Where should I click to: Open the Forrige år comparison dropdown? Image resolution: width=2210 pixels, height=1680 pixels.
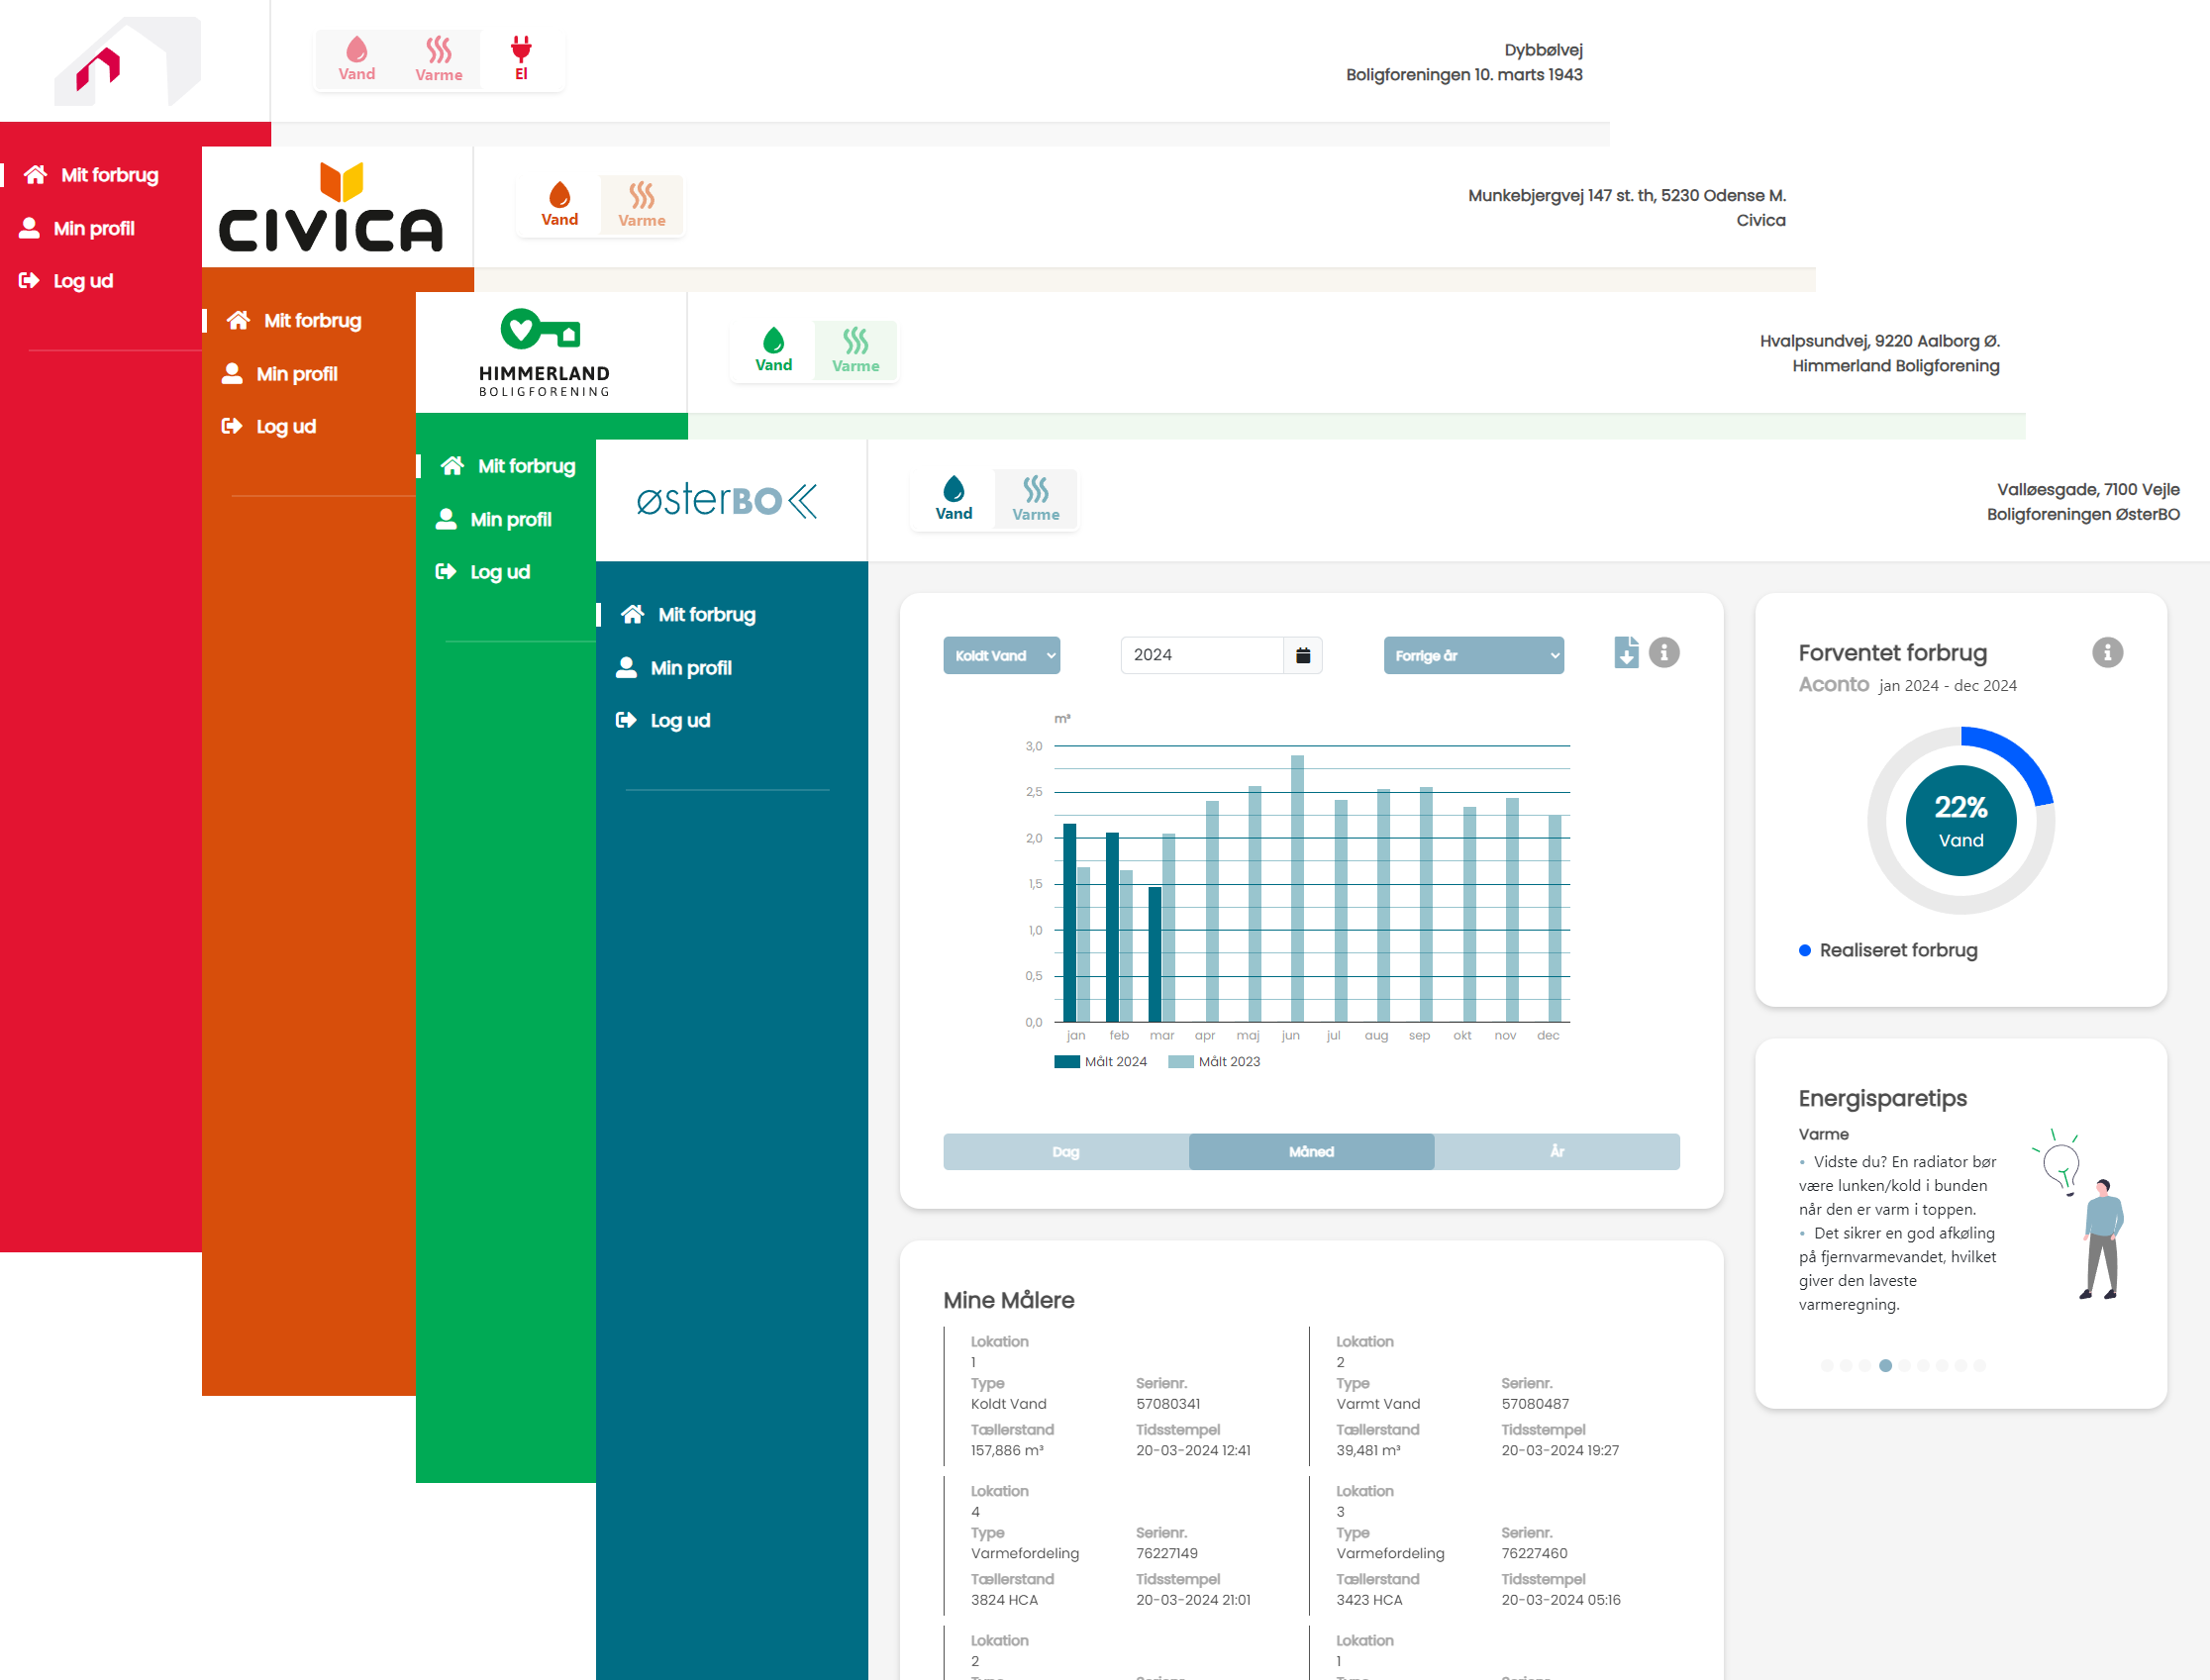point(1473,656)
